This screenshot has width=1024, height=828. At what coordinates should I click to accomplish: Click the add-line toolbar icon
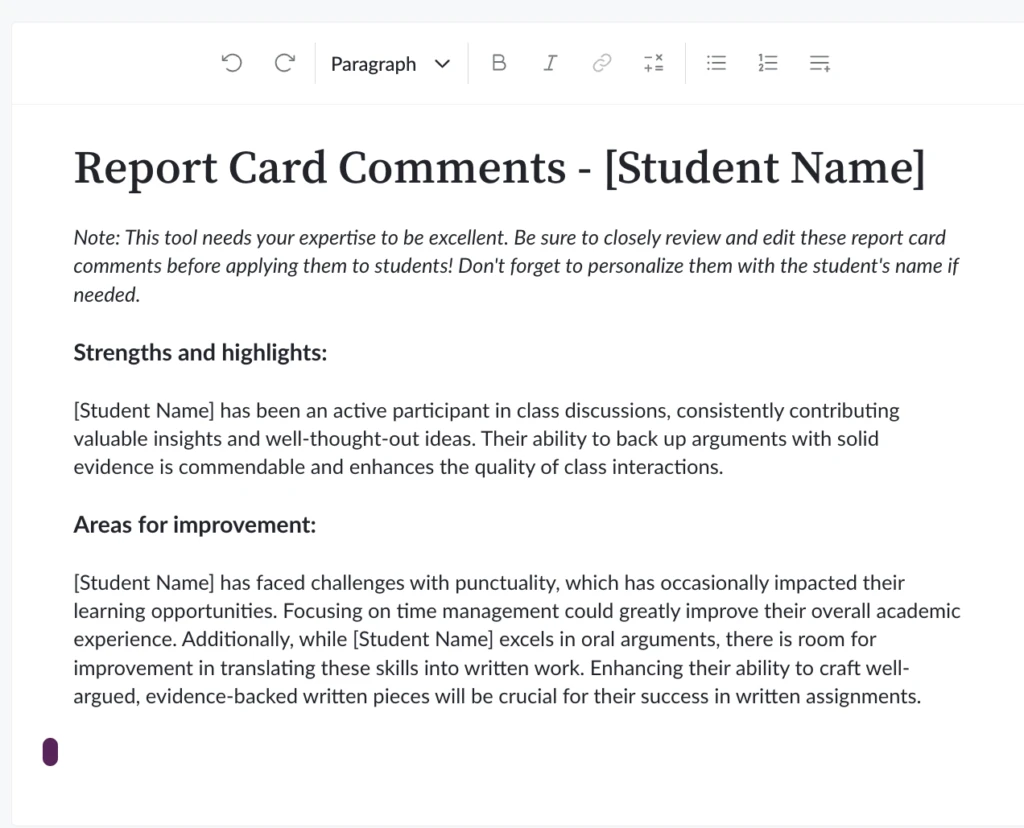pos(819,62)
